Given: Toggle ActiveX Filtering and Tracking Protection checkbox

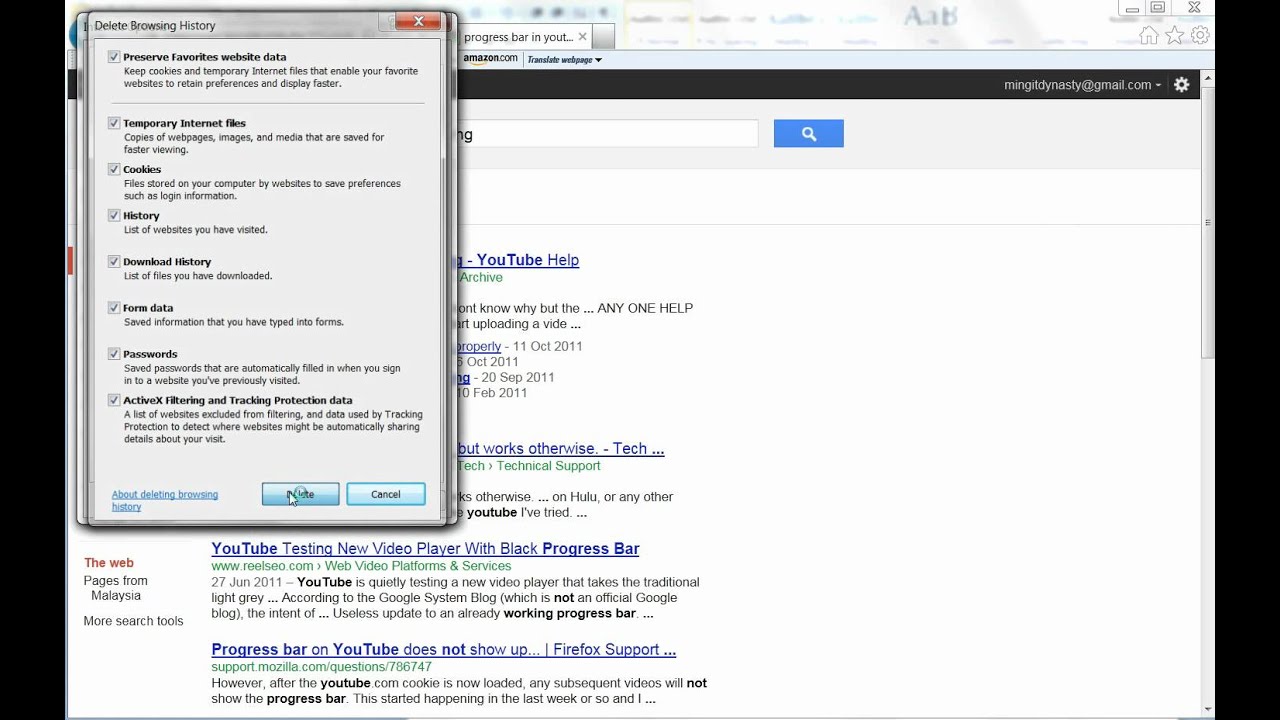Looking at the screenshot, I should [x=114, y=400].
